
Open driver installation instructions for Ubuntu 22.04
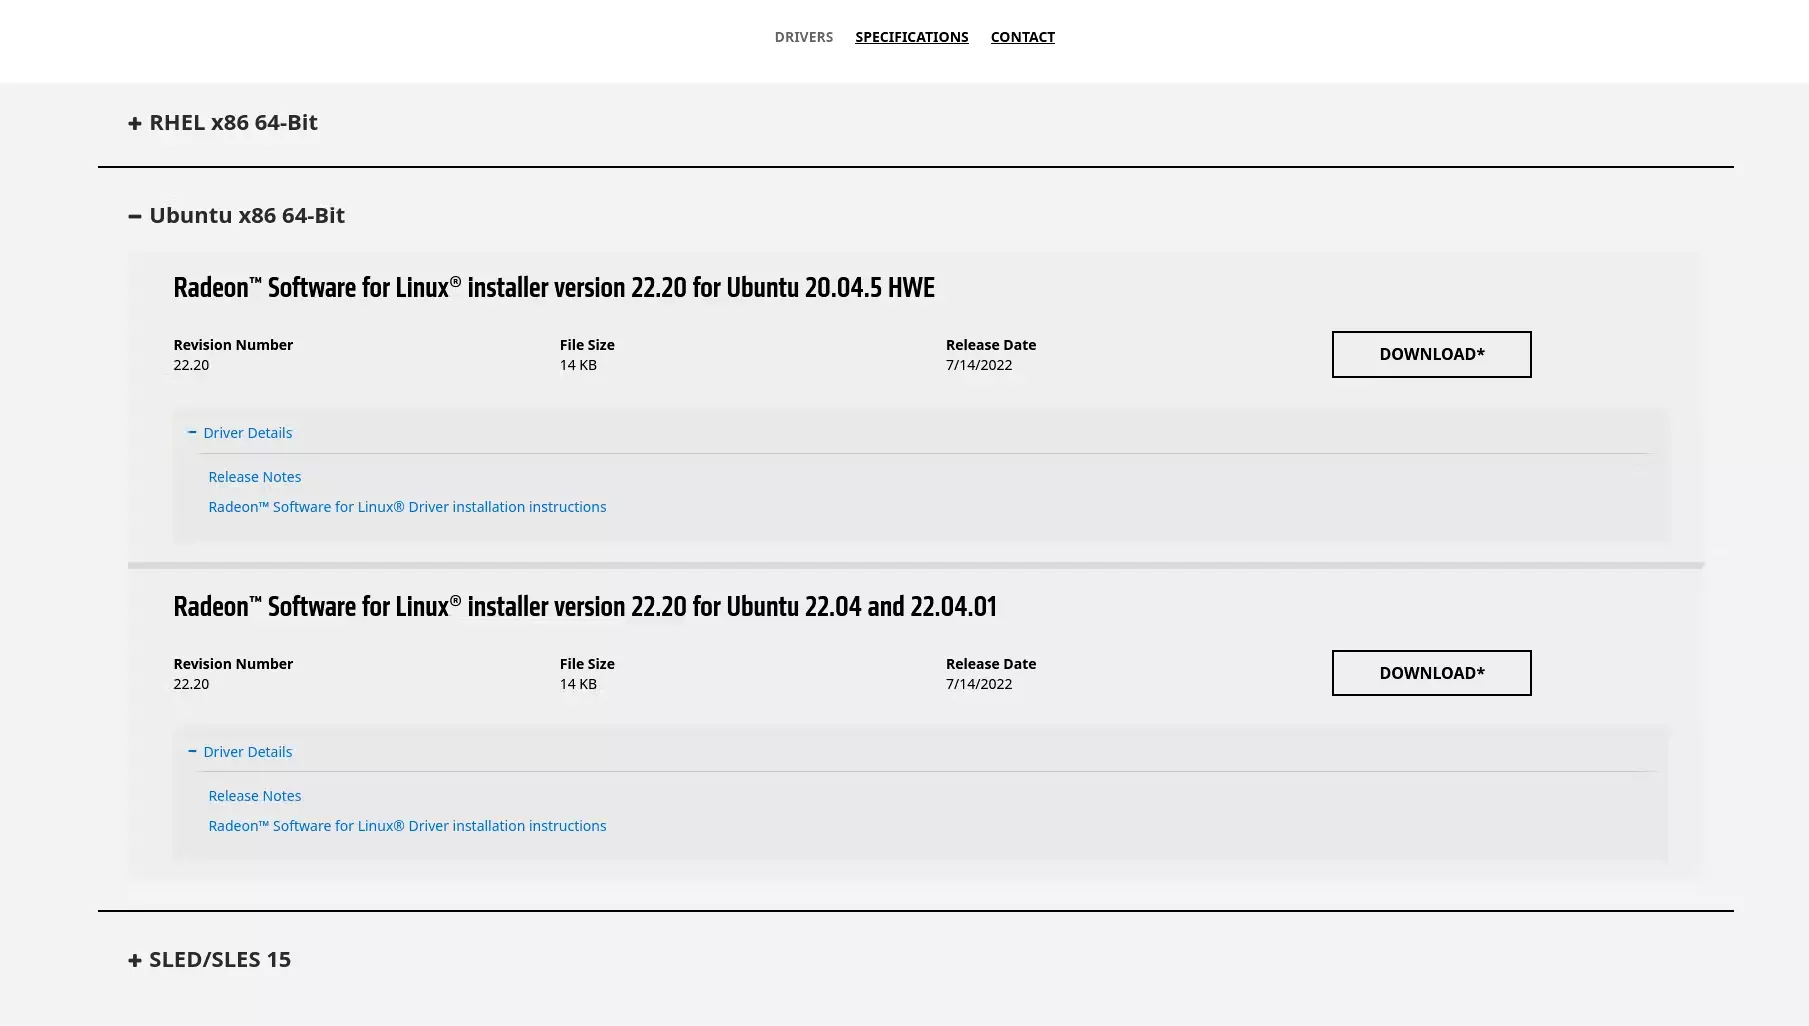407,825
